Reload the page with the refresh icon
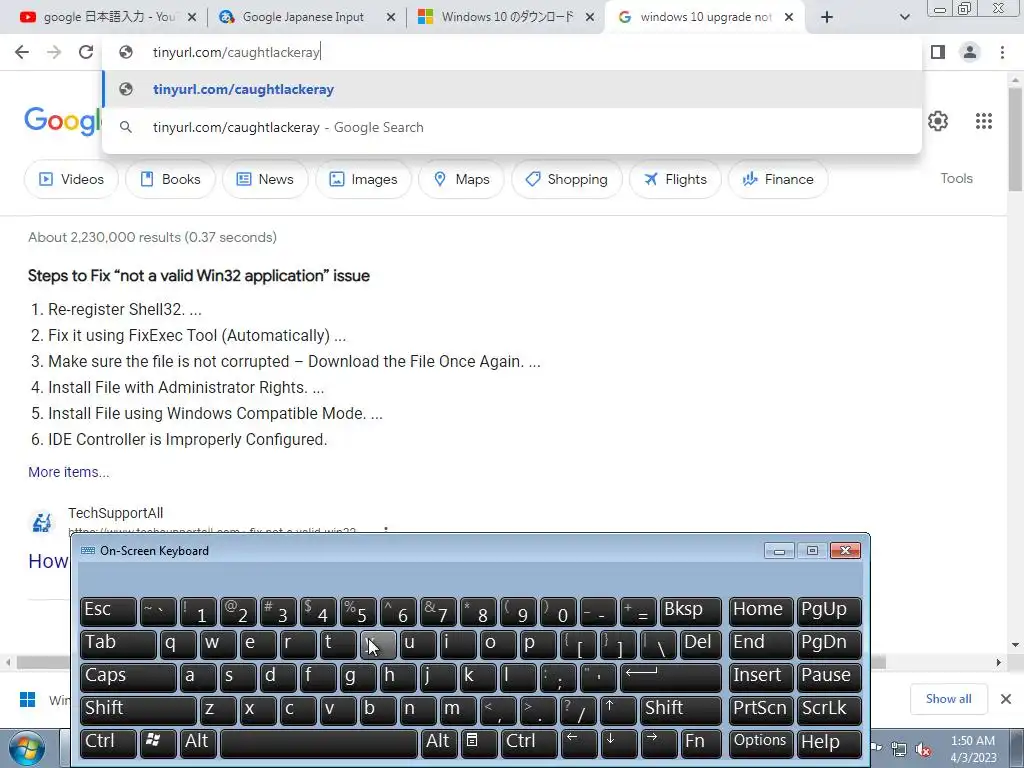This screenshot has width=1024, height=768. [86, 52]
